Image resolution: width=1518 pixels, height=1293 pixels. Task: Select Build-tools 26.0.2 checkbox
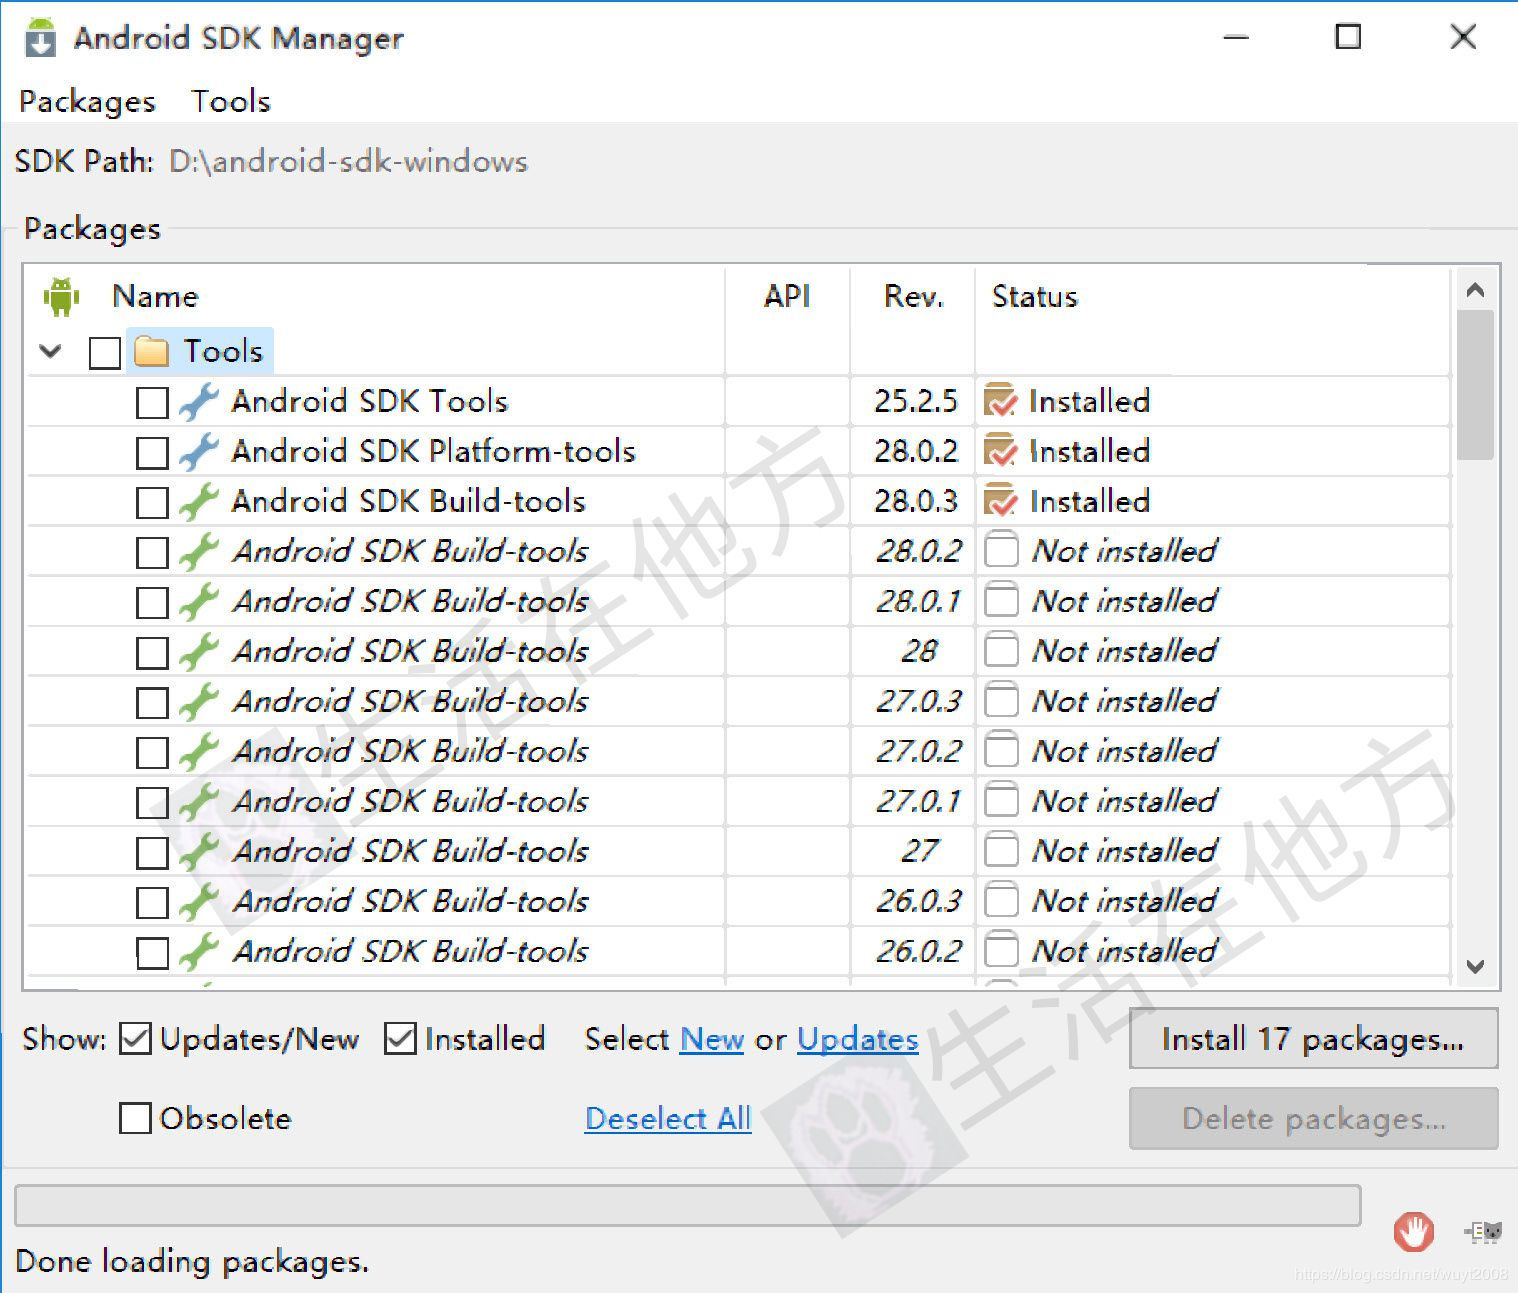pos(152,952)
